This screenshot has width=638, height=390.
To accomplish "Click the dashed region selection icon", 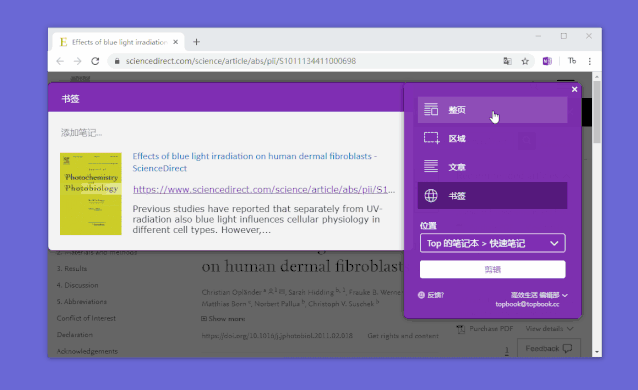I will [x=431, y=138].
